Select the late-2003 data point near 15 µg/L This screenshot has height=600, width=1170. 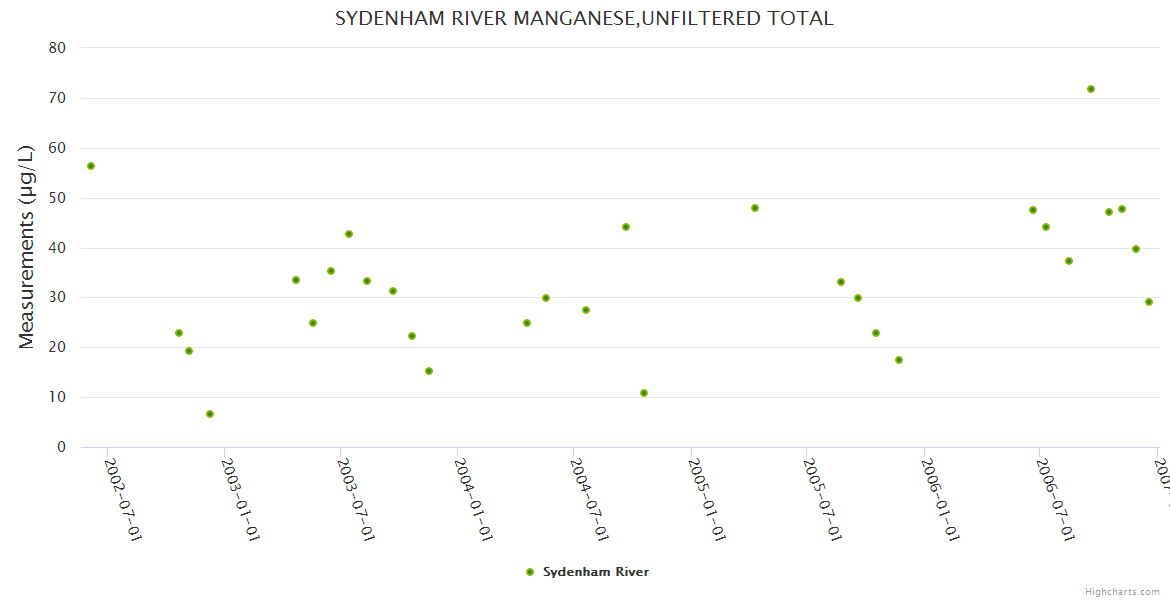tap(429, 371)
